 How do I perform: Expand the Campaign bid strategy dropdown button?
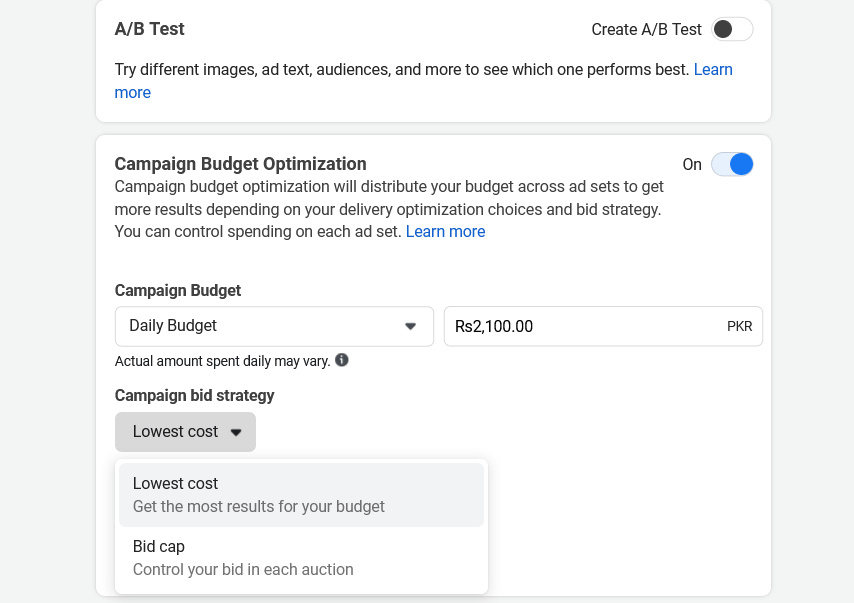click(x=185, y=432)
